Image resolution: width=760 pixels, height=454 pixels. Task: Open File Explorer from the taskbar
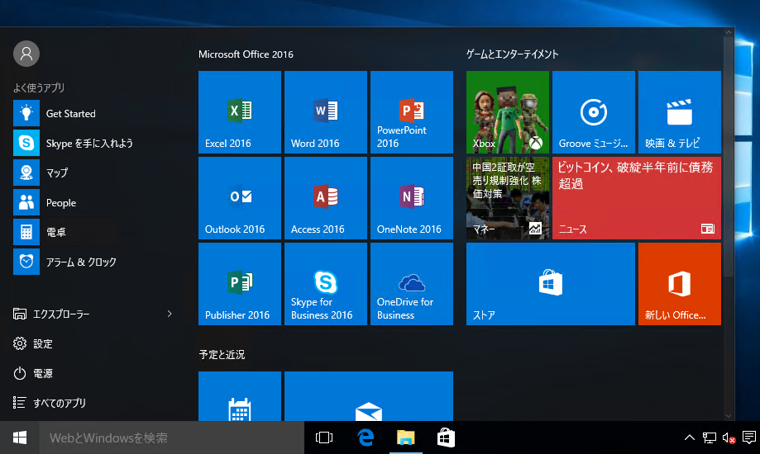(406, 438)
